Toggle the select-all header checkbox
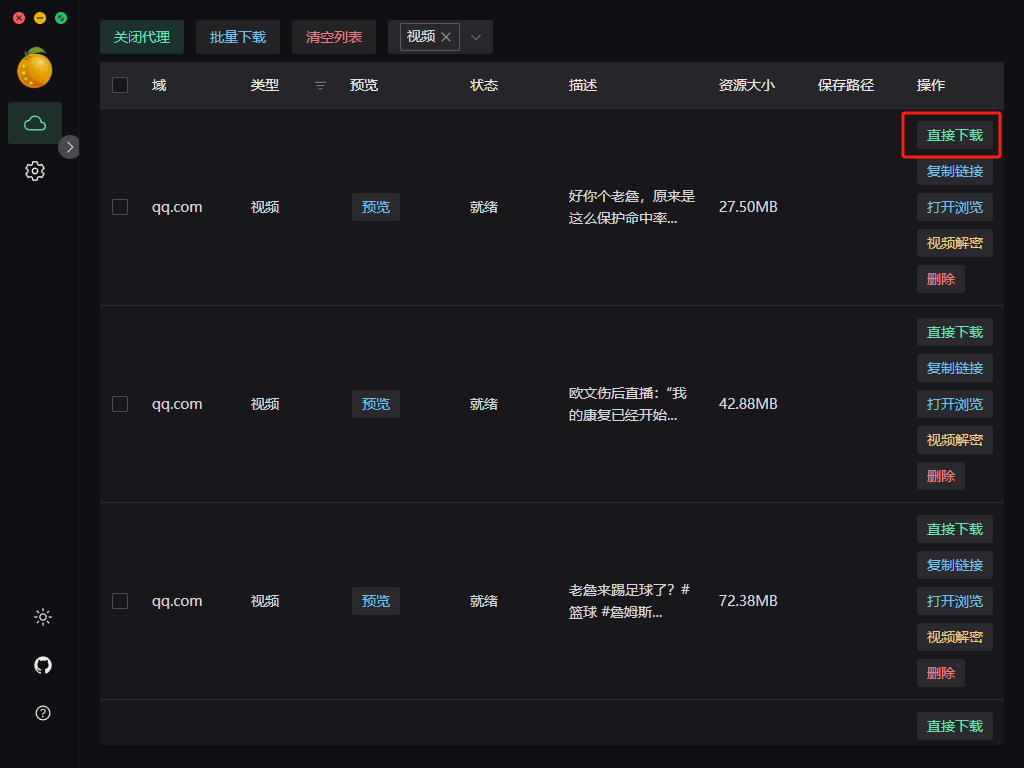The height and width of the screenshot is (768, 1024). click(x=120, y=85)
